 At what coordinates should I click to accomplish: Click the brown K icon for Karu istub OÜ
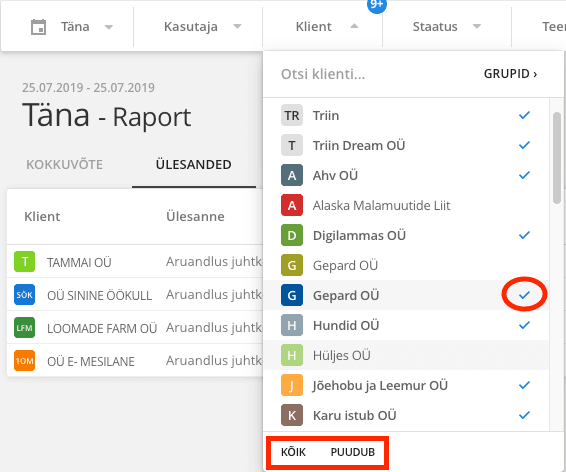292,415
